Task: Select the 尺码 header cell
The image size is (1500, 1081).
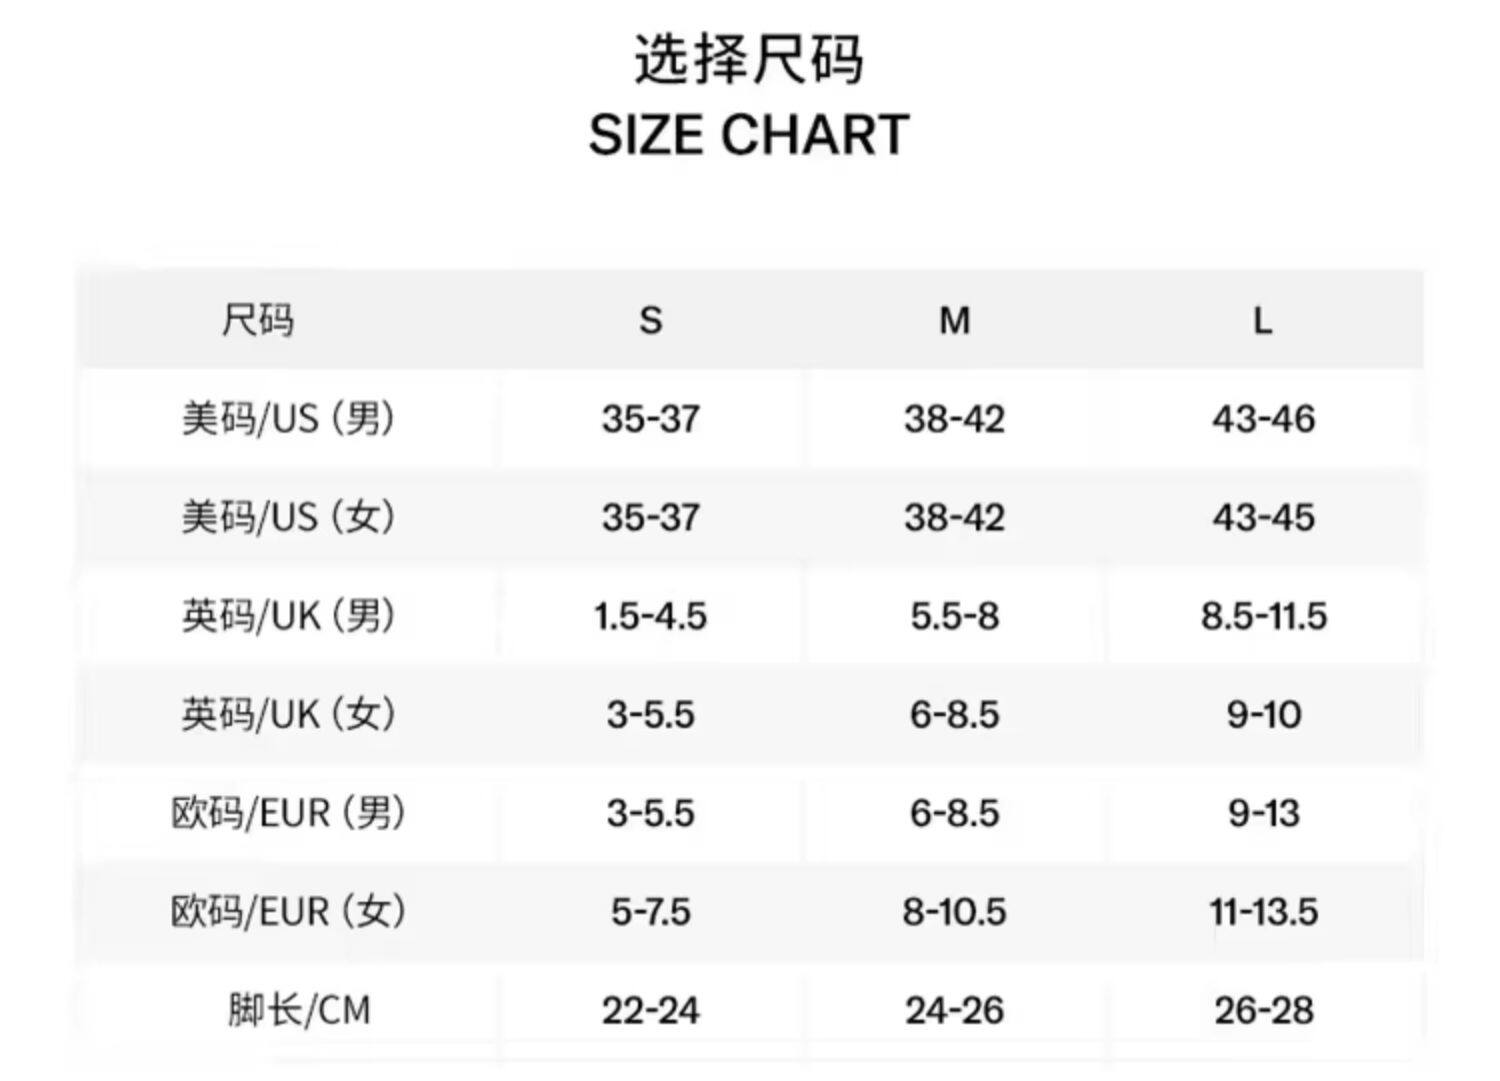Action: coord(258,321)
